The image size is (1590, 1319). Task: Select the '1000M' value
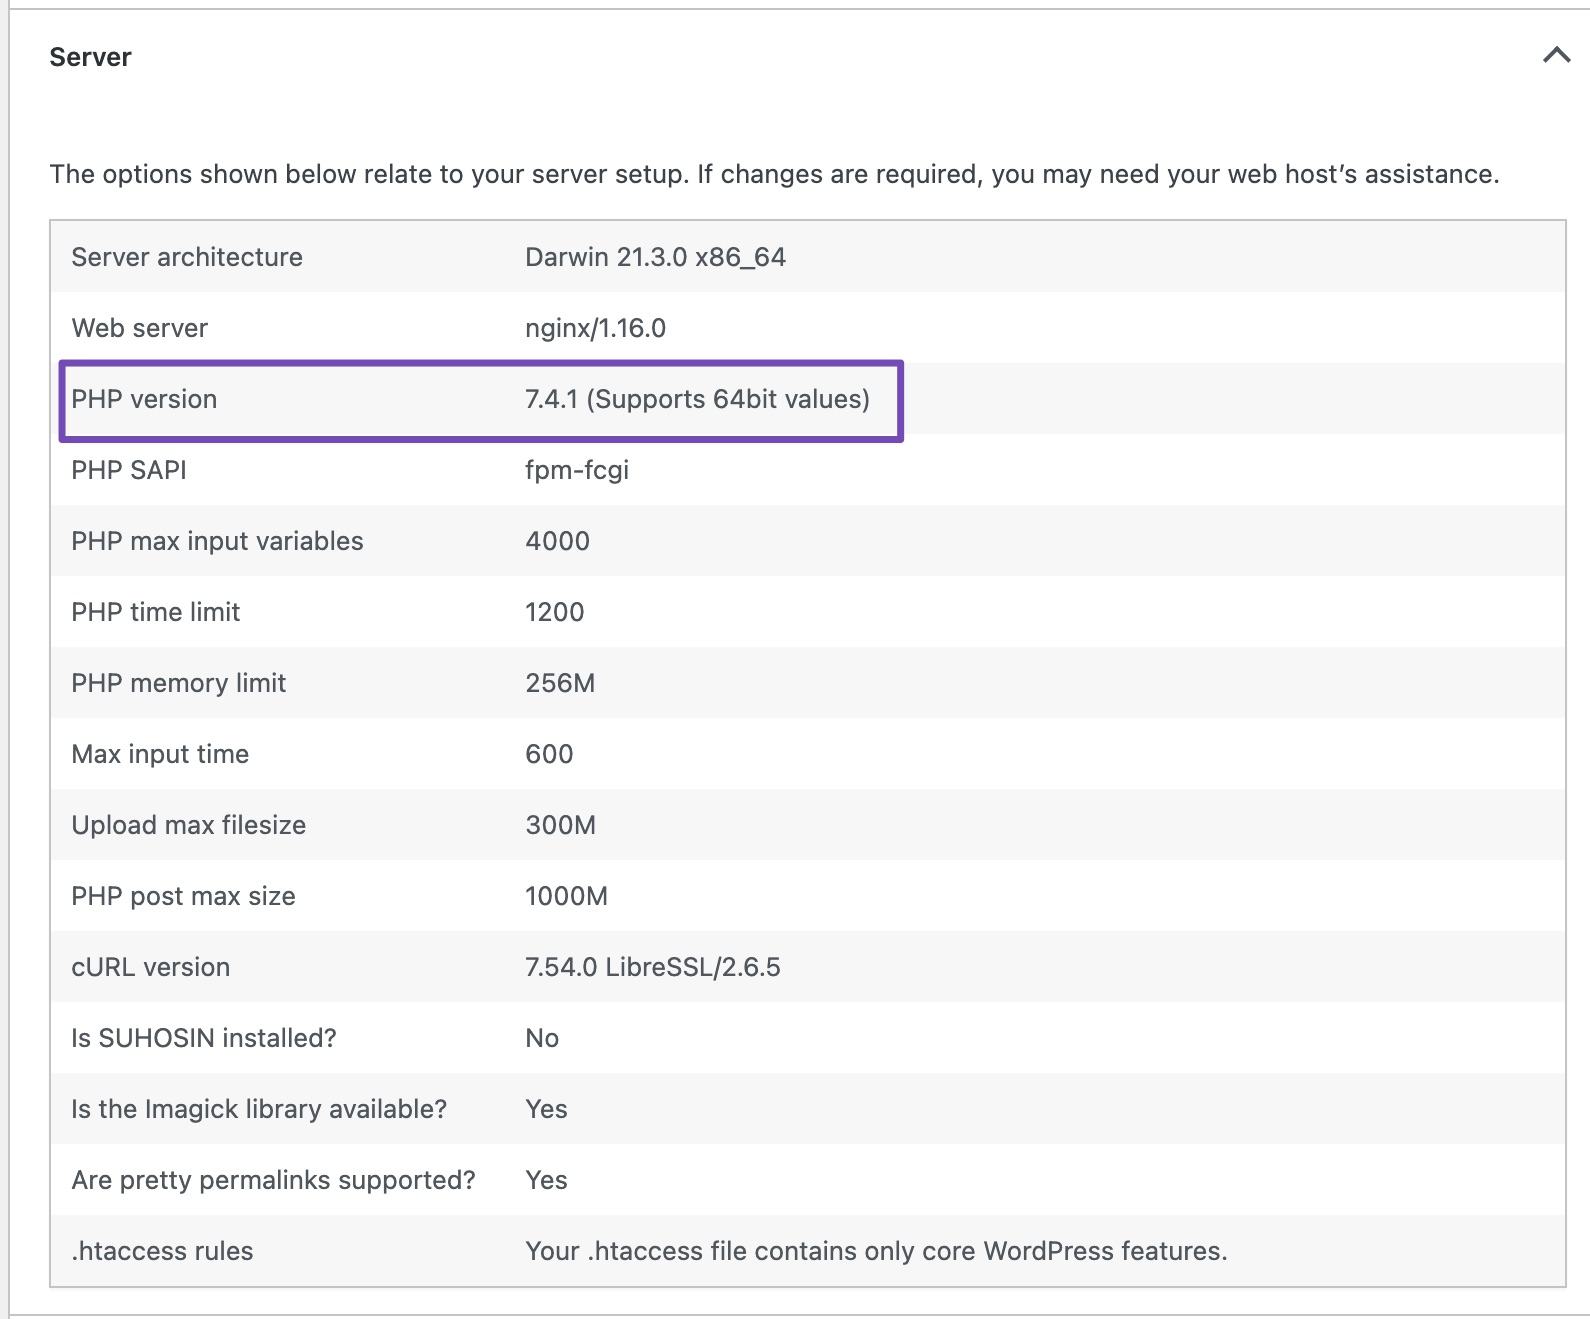point(566,896)
